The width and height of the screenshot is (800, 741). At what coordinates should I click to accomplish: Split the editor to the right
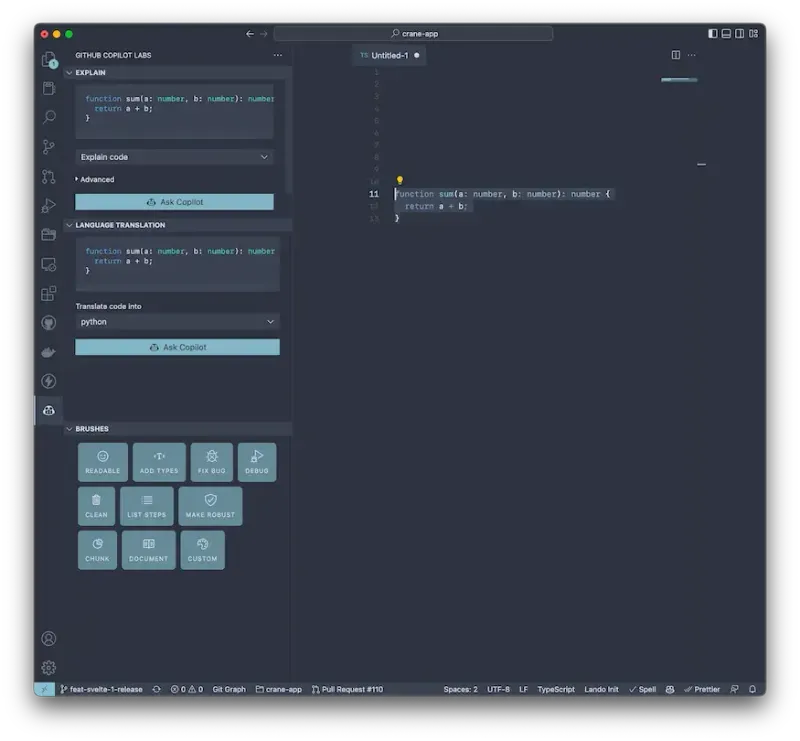point(676,55)
